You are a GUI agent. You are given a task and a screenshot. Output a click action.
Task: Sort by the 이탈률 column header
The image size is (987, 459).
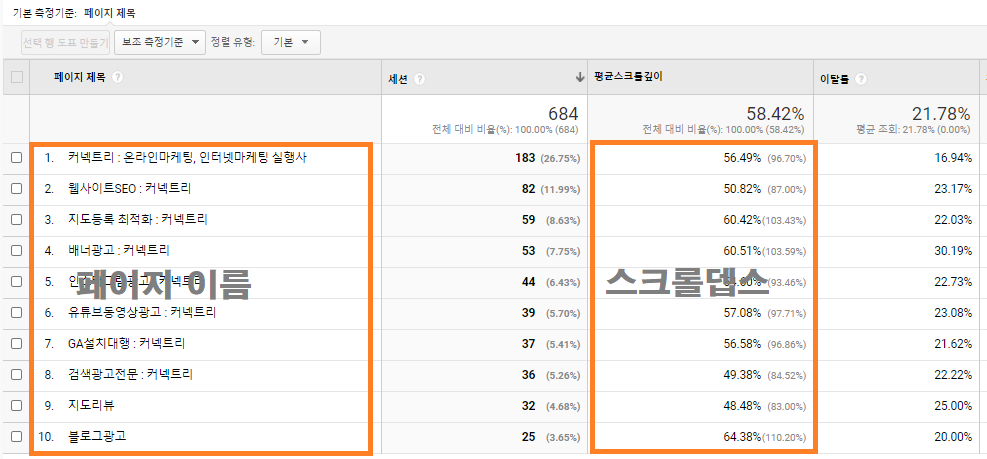point(835,79)
